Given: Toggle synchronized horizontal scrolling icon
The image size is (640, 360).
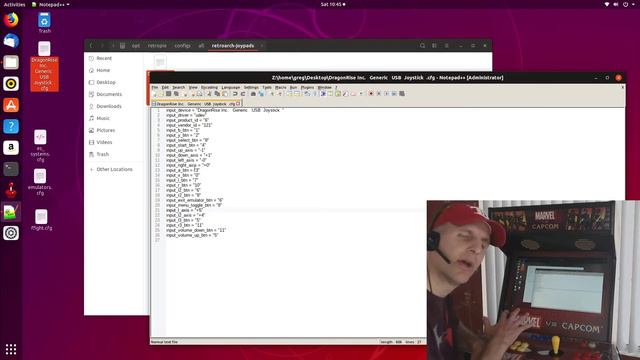Looking at the screenshot, I should click(297, 93).
